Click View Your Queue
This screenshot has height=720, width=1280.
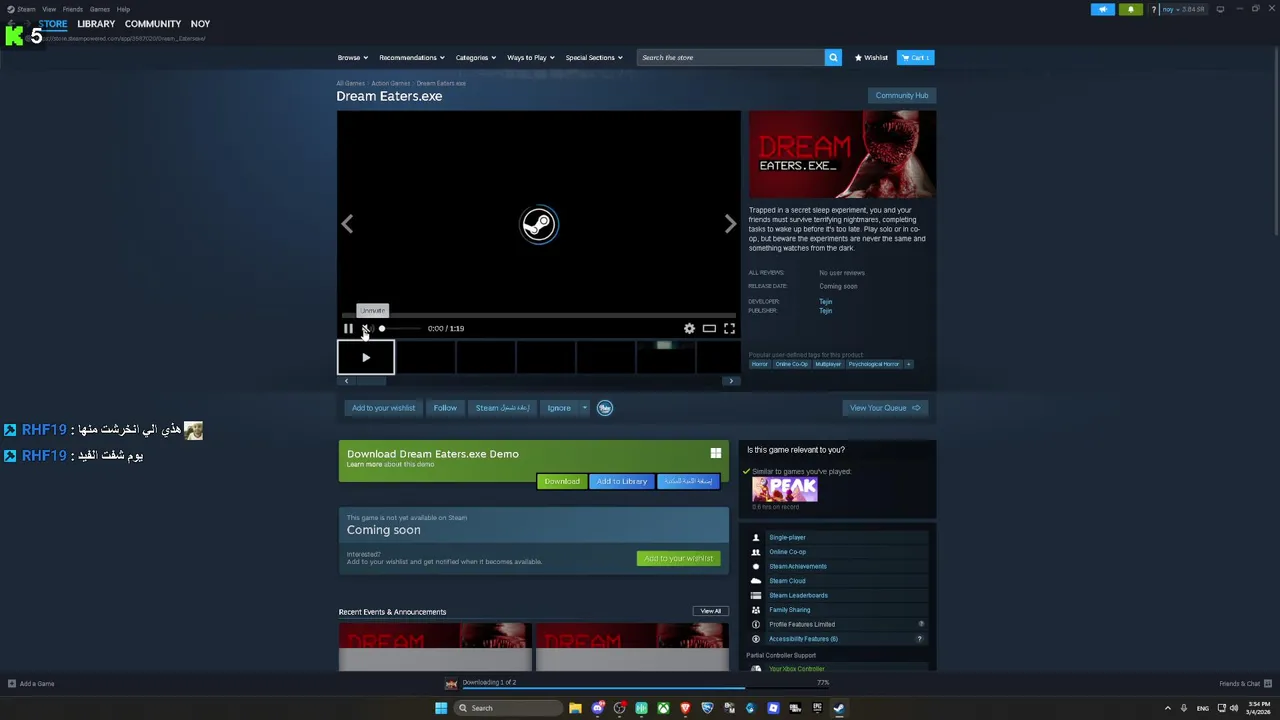(885, 408)
